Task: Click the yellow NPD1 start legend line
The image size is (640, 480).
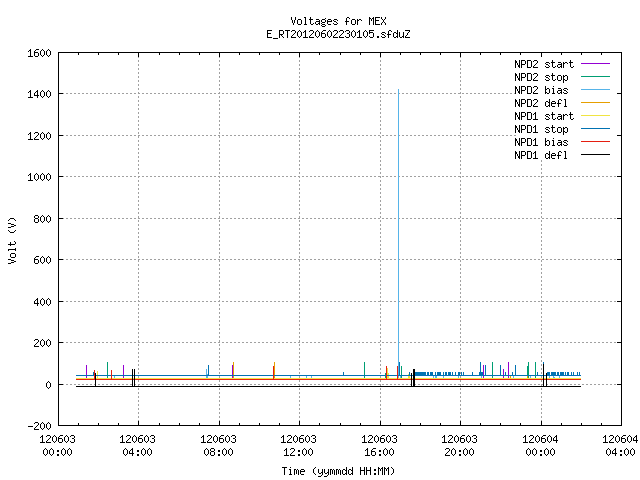Action: [595, 116]
